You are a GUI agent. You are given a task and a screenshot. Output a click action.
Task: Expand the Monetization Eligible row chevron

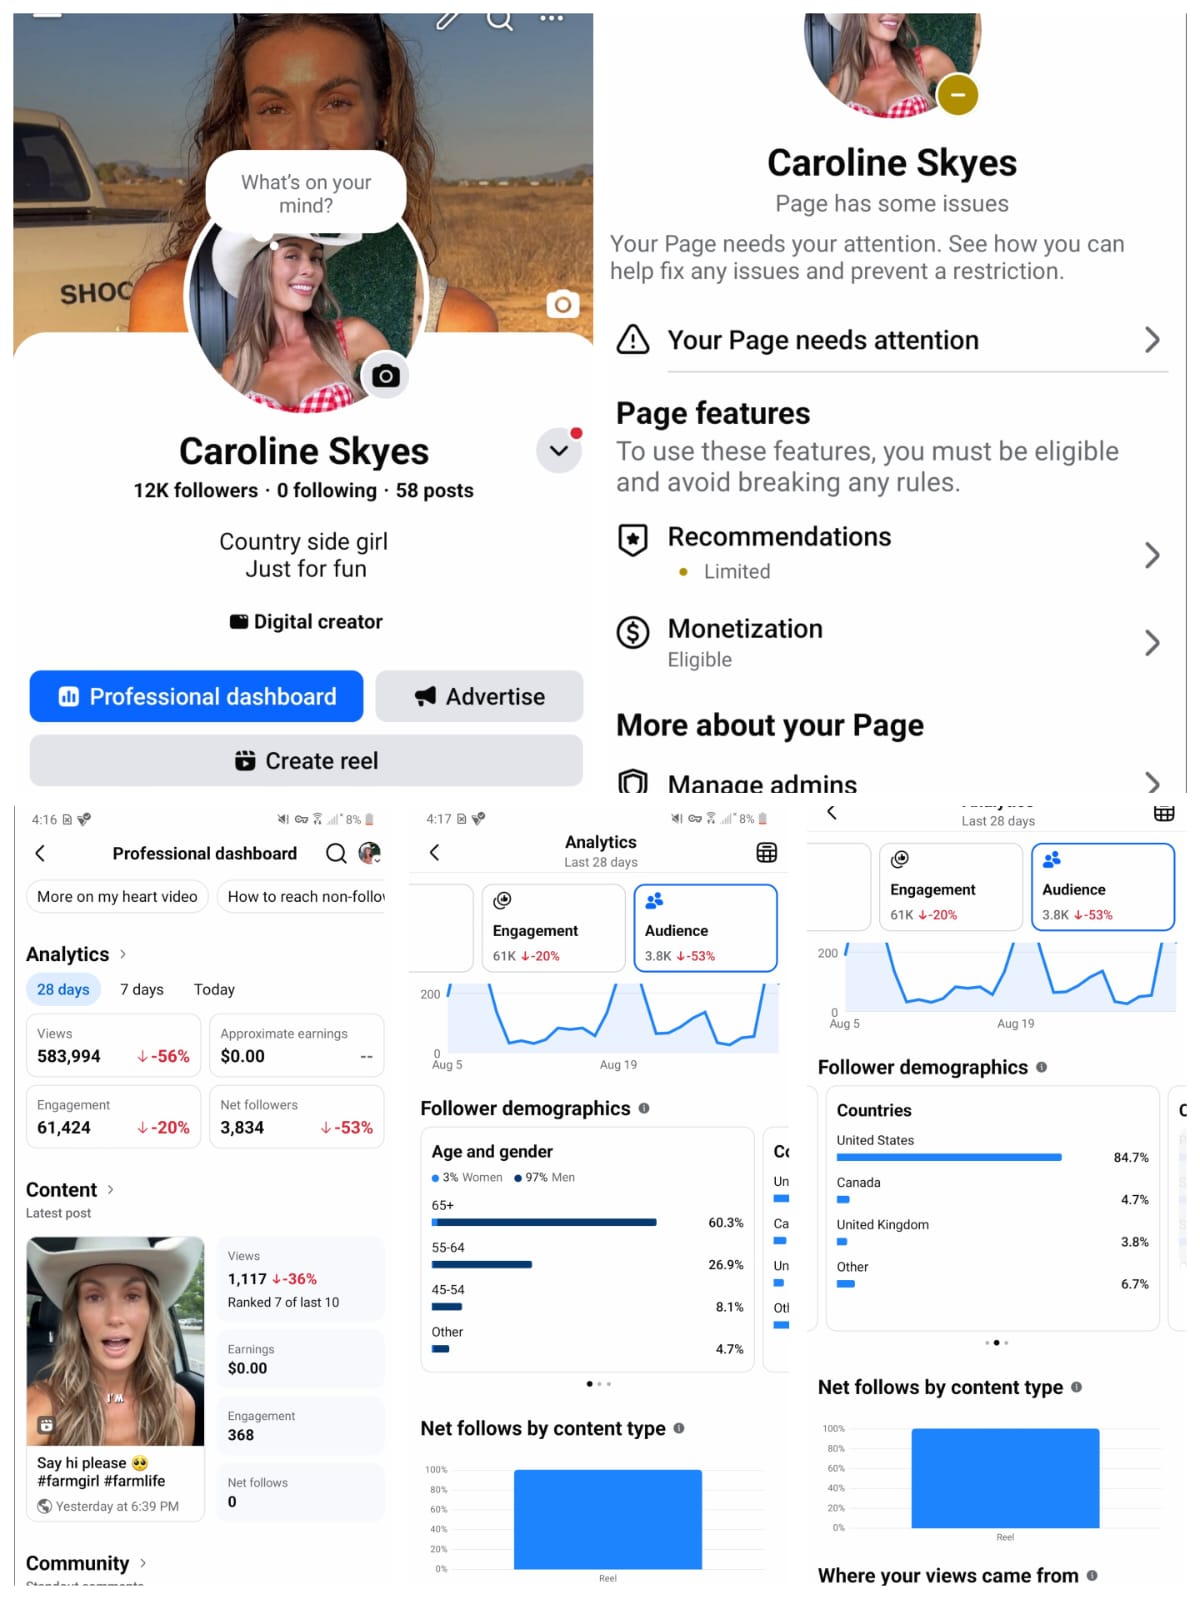click(1152, 642)
